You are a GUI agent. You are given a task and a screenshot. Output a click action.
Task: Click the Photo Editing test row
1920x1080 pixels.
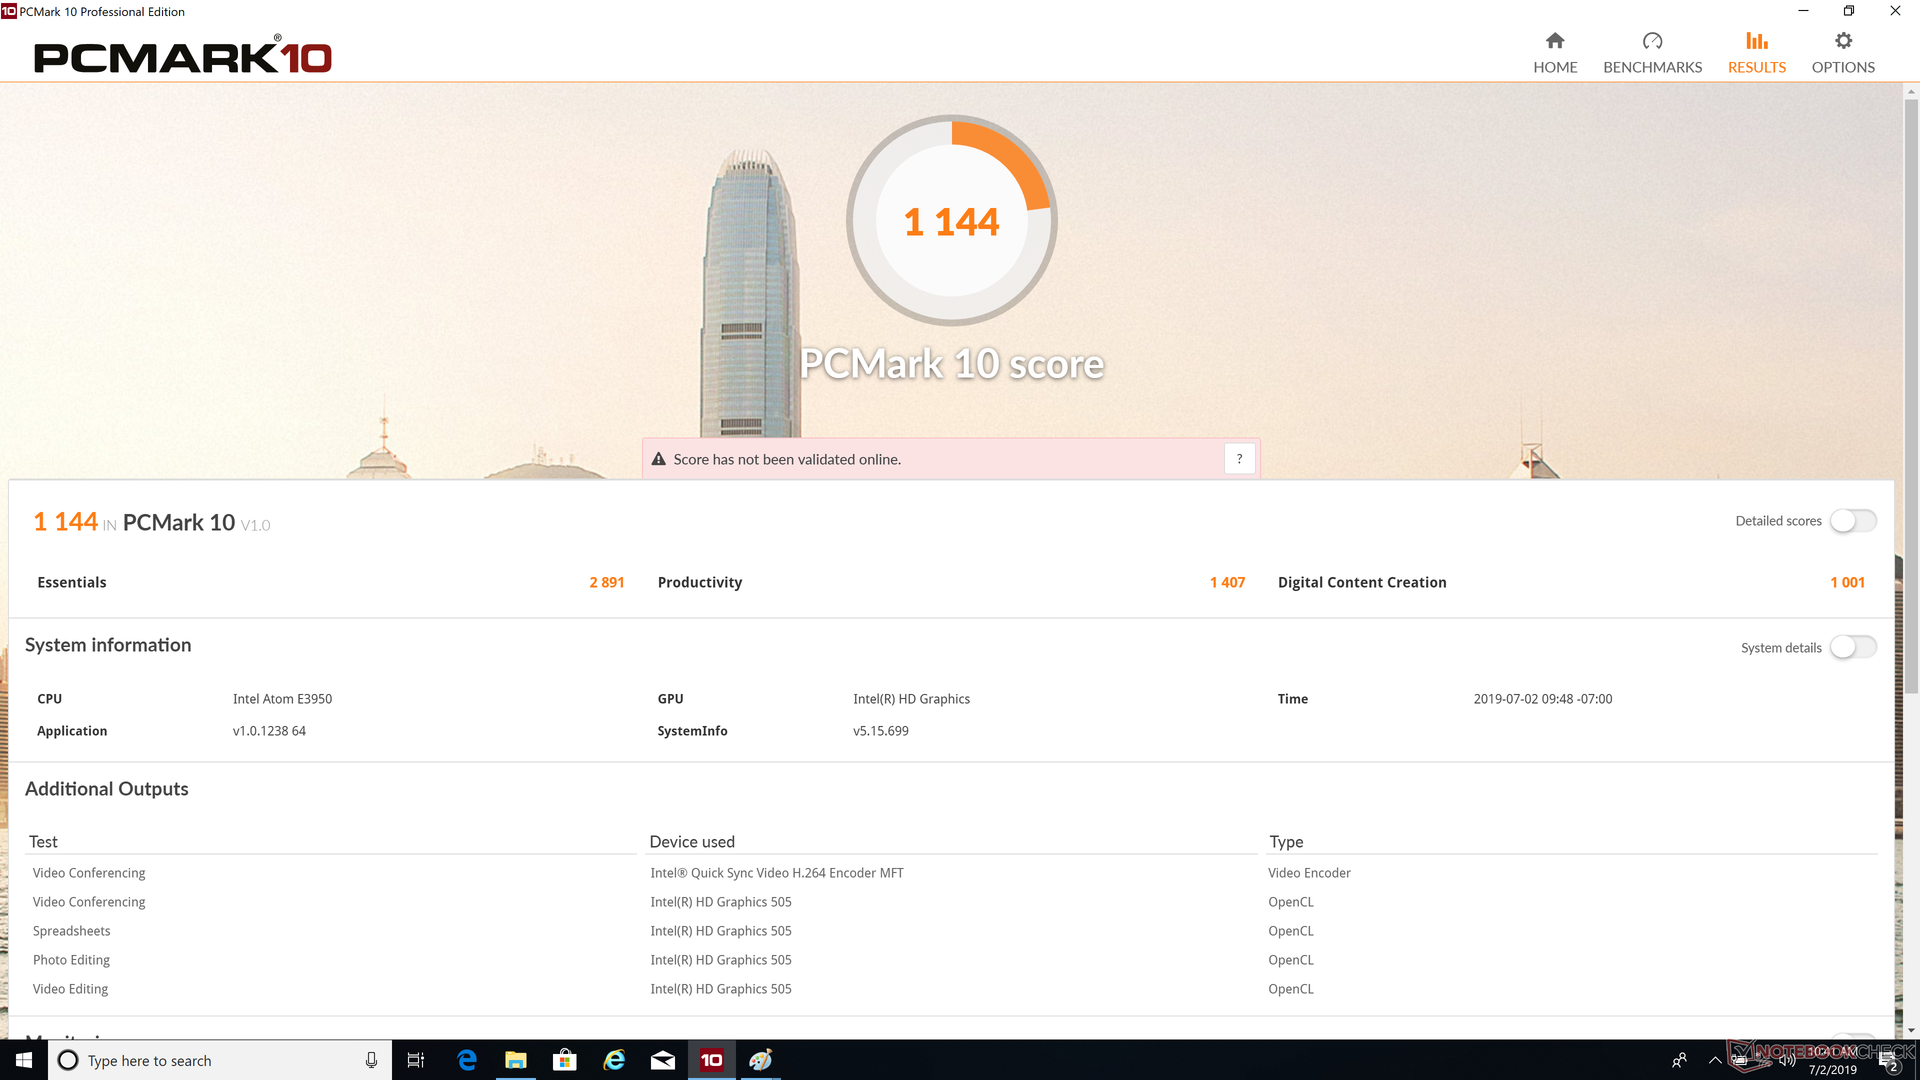[x=72, y=960]
